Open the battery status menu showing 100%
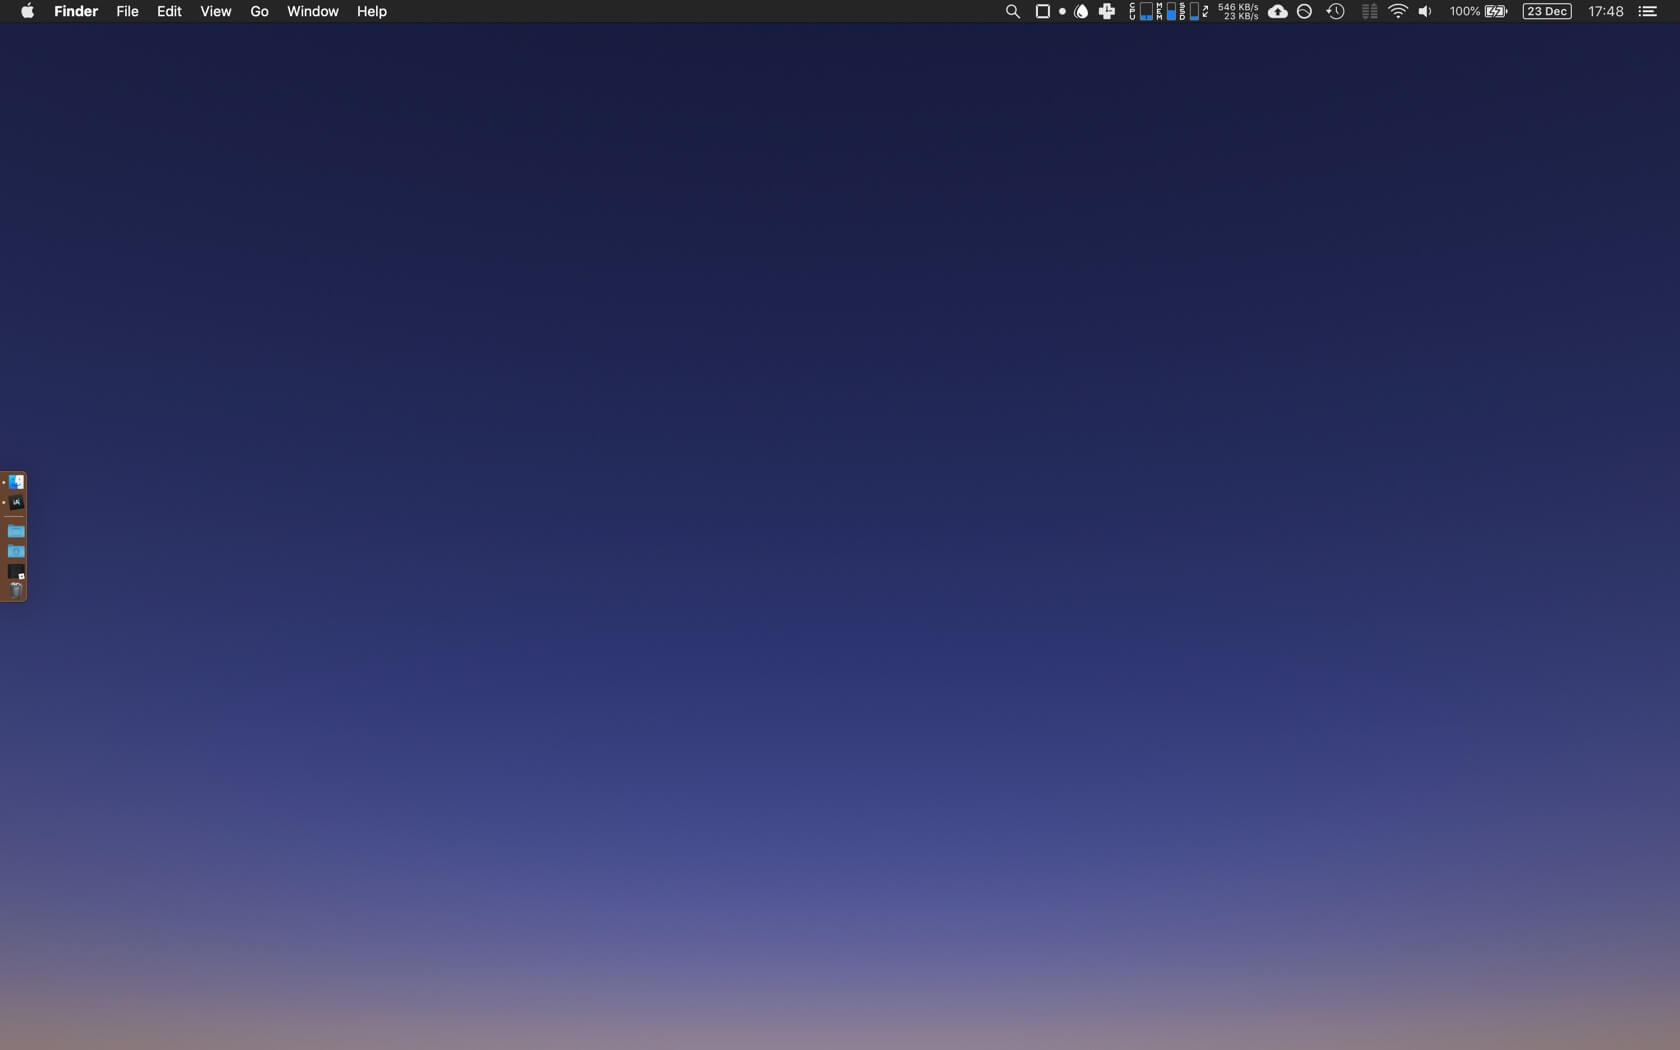The image size is (1680, 1050). coord(1477,12)
